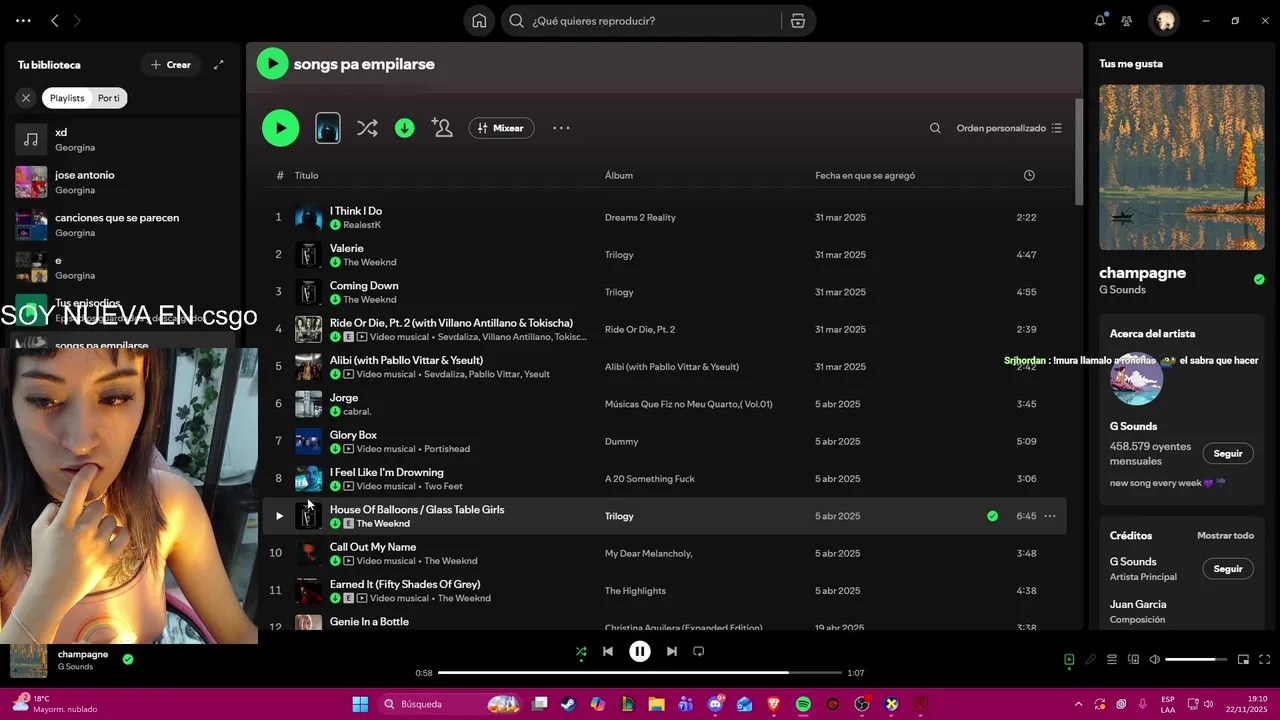Select the Playlists filter chip

(x=67, y=98)
